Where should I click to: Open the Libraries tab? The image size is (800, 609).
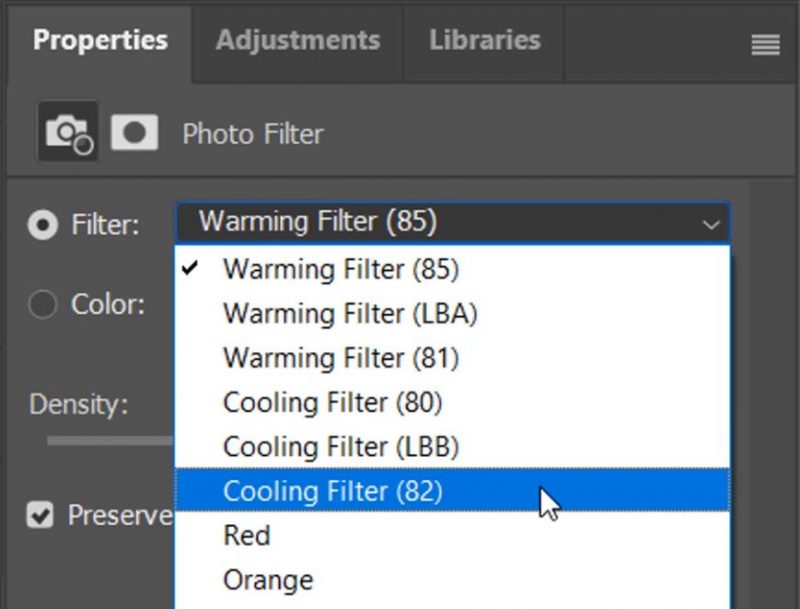[483, 40]
